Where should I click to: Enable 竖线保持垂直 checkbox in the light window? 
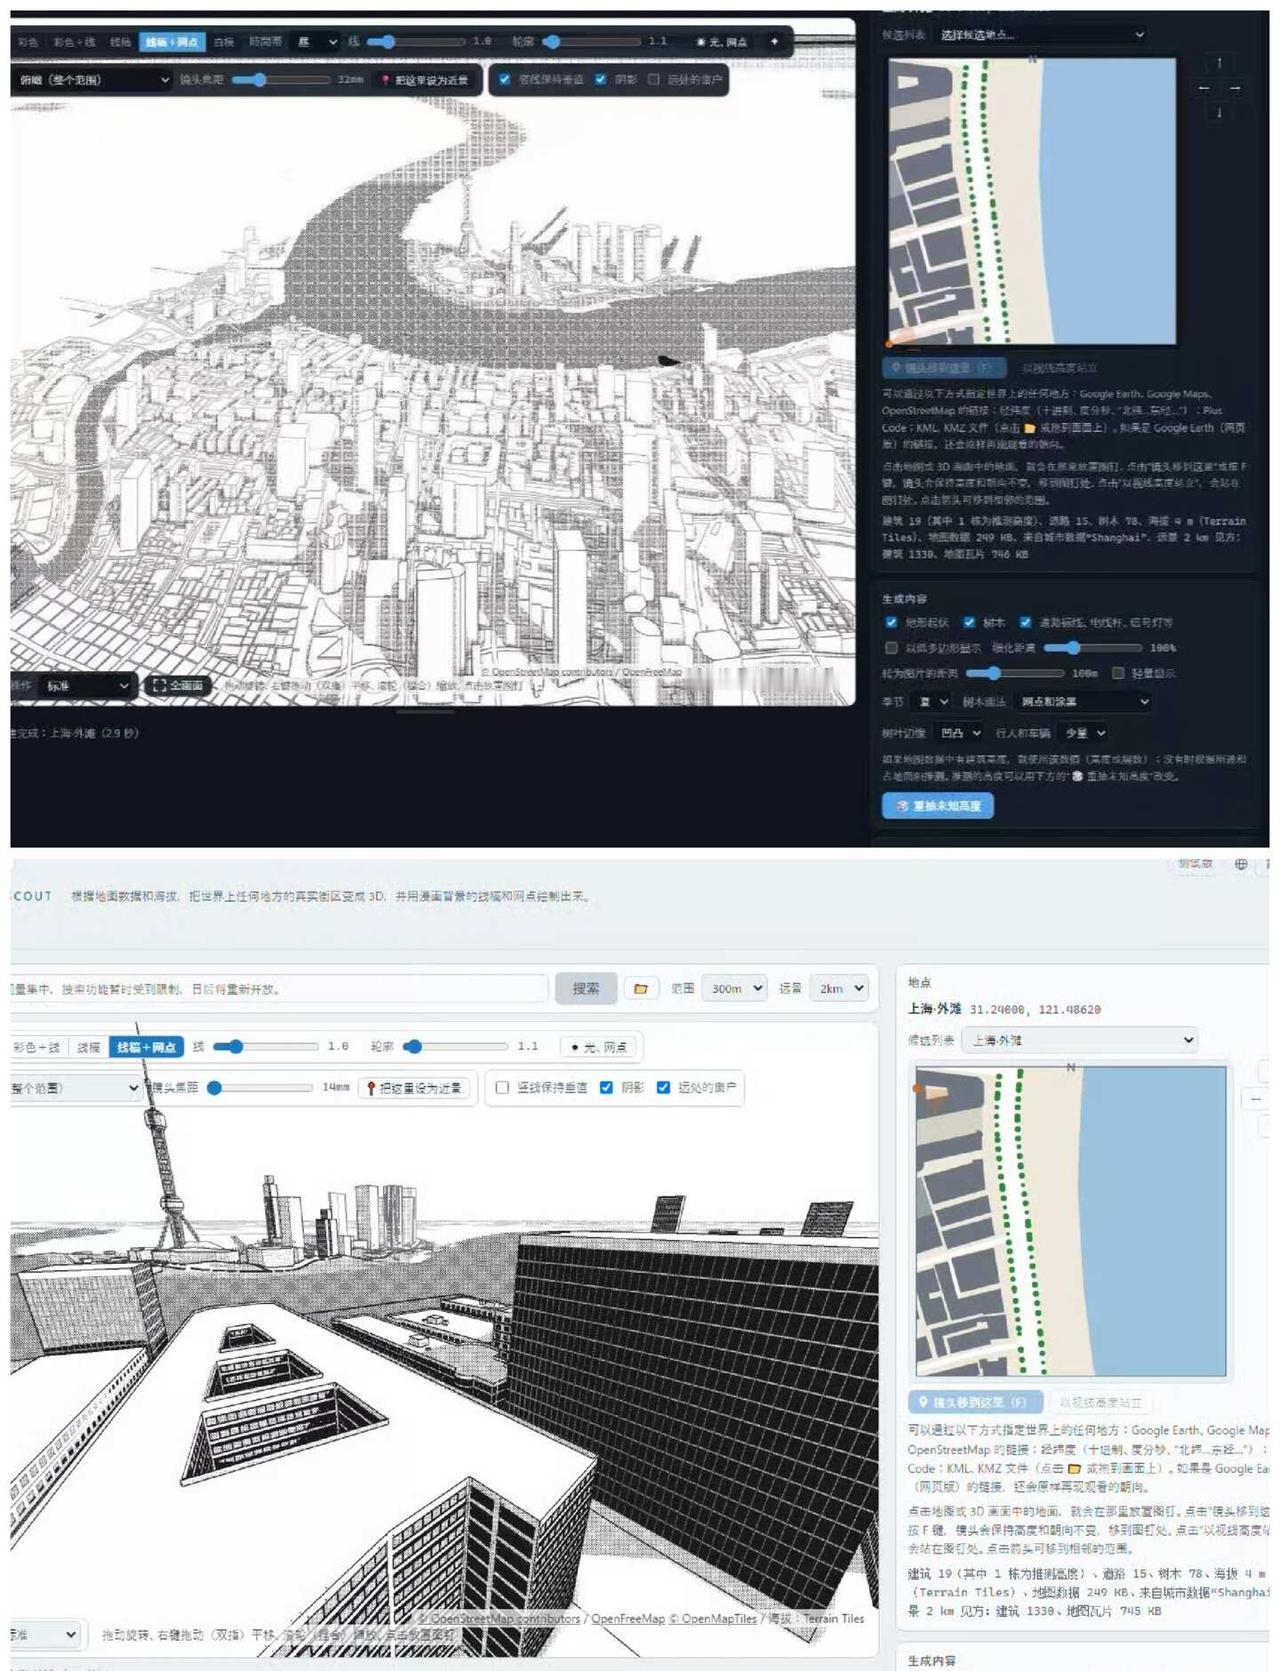[x=503, y=1087]
